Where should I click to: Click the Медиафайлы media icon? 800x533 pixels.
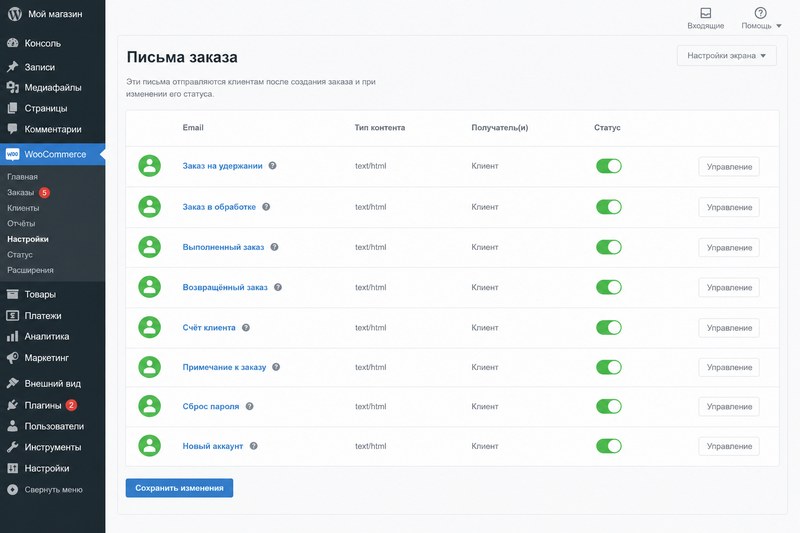pyautogui.click(x=13, y=87)
